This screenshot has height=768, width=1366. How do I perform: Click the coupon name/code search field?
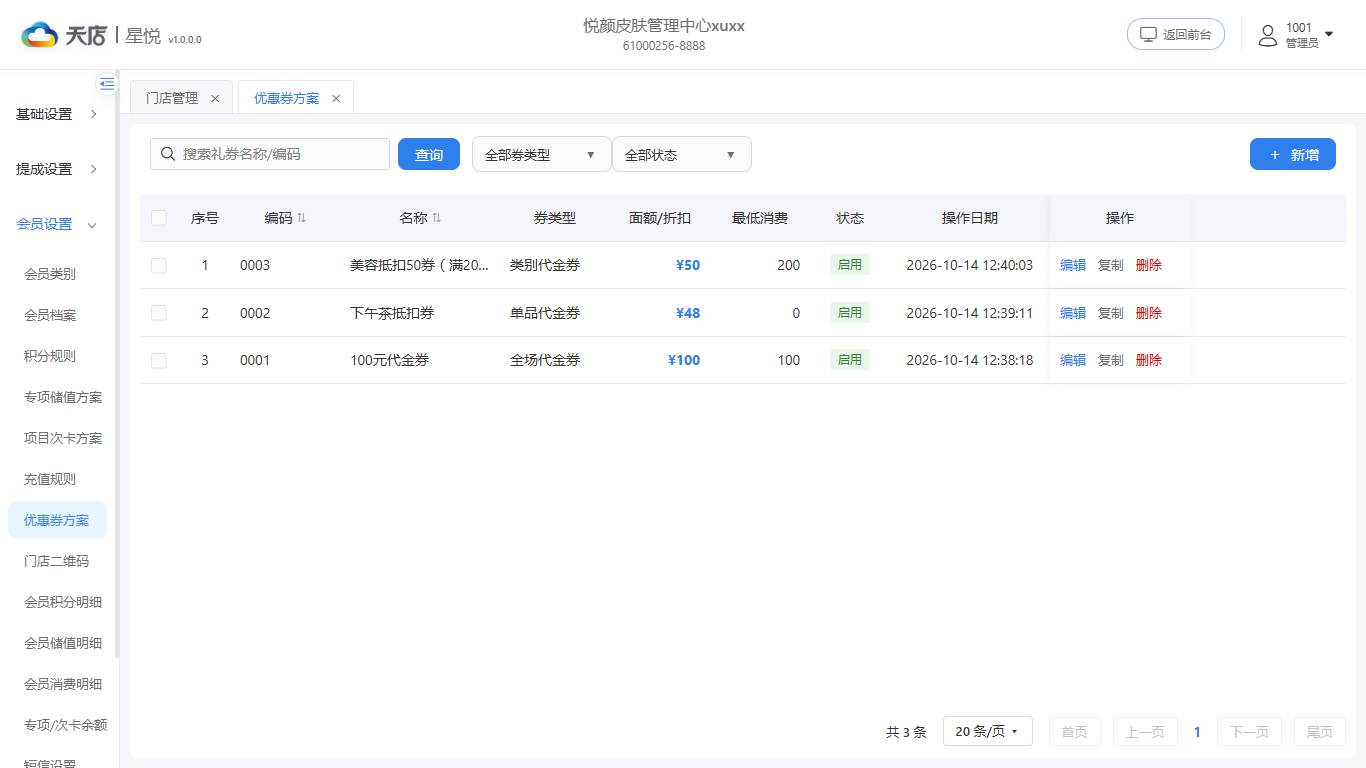(270, 154)
